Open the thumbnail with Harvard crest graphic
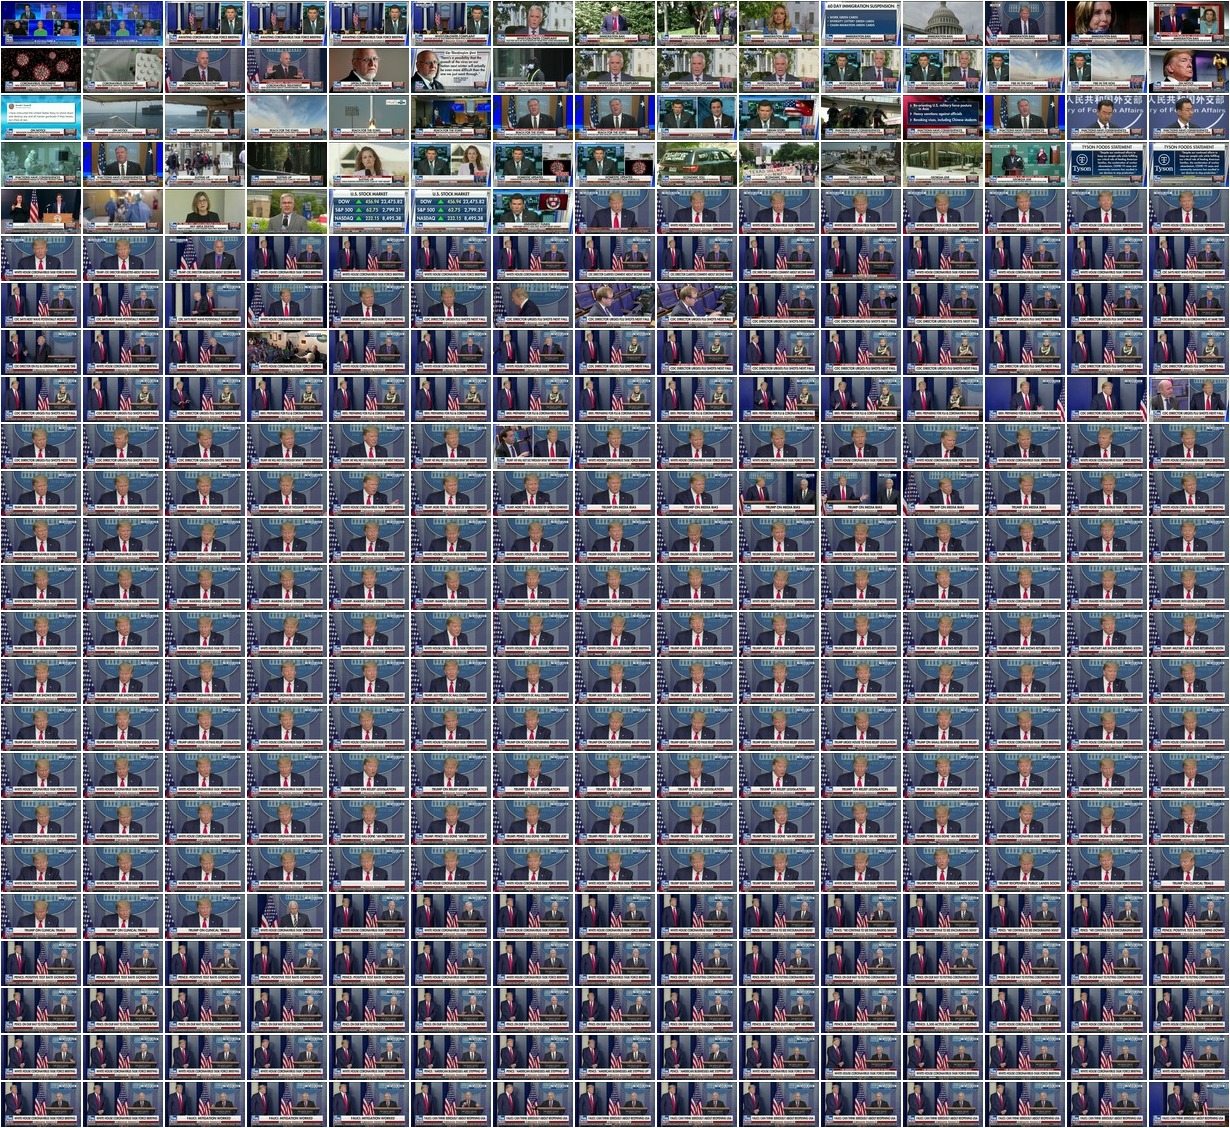Screen dimensions: 1230x1128 point(532,211)
